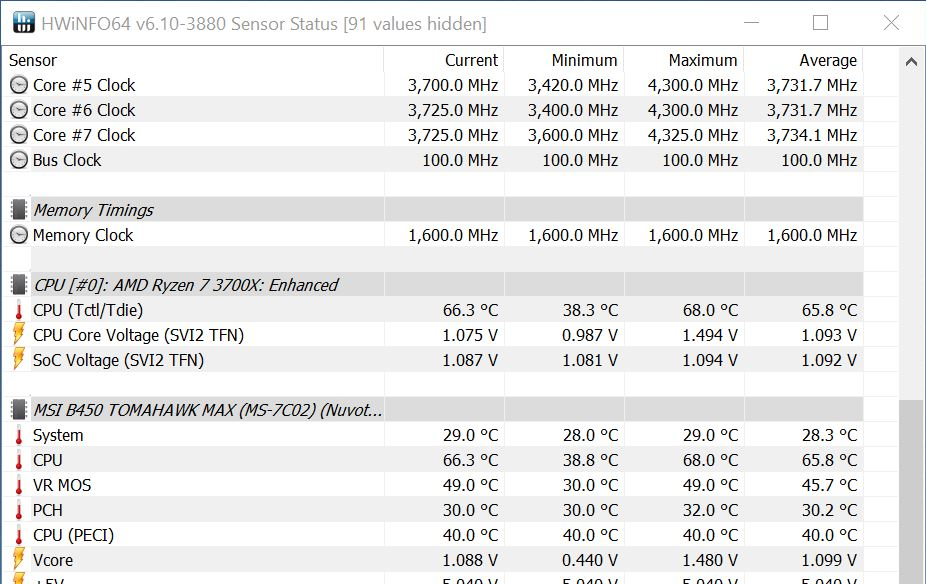Select the CPU (PECI) row label
926x584 pixels.
(73, 535)
